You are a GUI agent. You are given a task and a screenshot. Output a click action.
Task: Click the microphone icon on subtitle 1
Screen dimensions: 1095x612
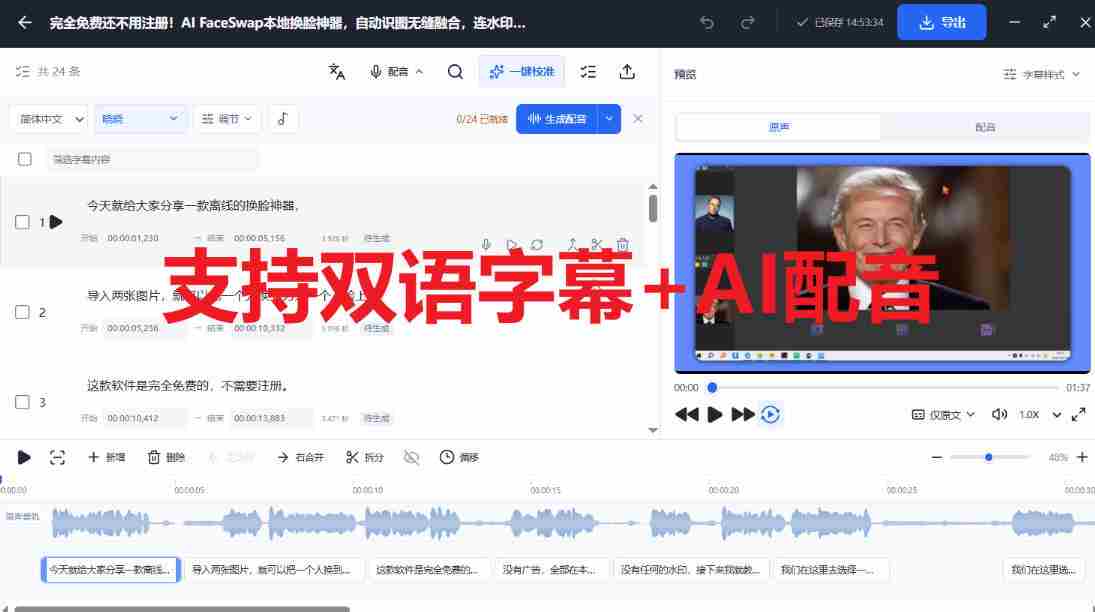(486, 245)
